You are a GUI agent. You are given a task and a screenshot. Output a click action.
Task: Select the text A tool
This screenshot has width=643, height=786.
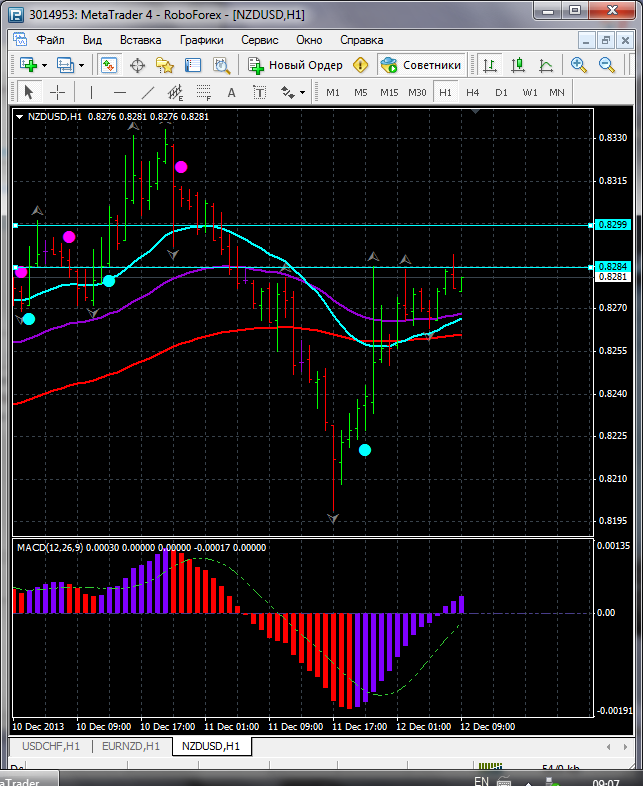(x=232, y=92)
